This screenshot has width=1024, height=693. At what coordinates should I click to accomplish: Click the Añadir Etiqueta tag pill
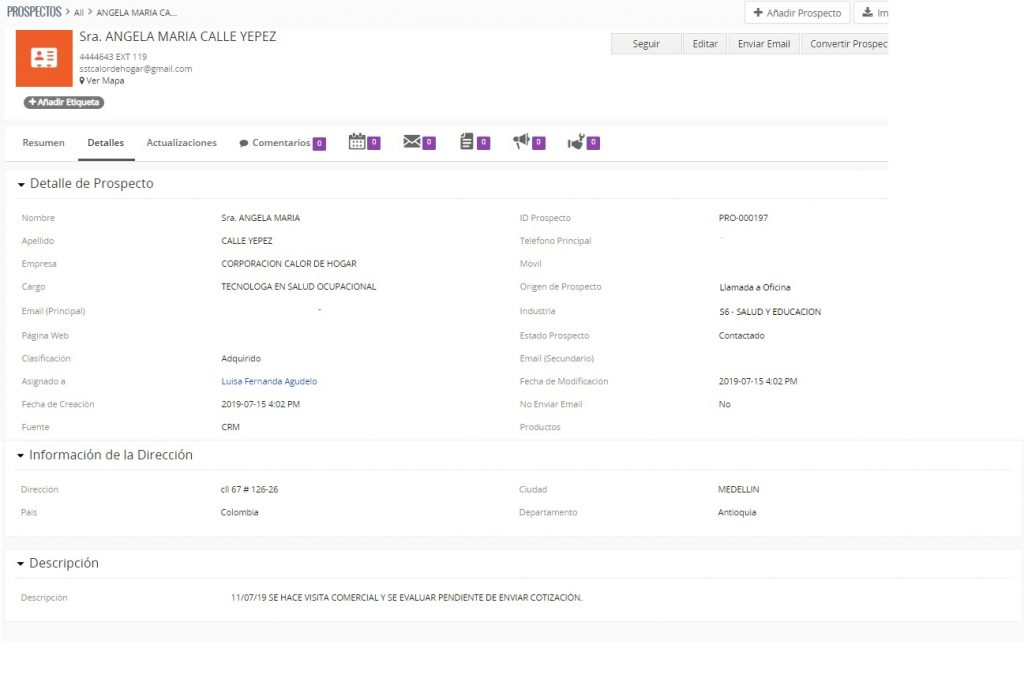point(64,102)
